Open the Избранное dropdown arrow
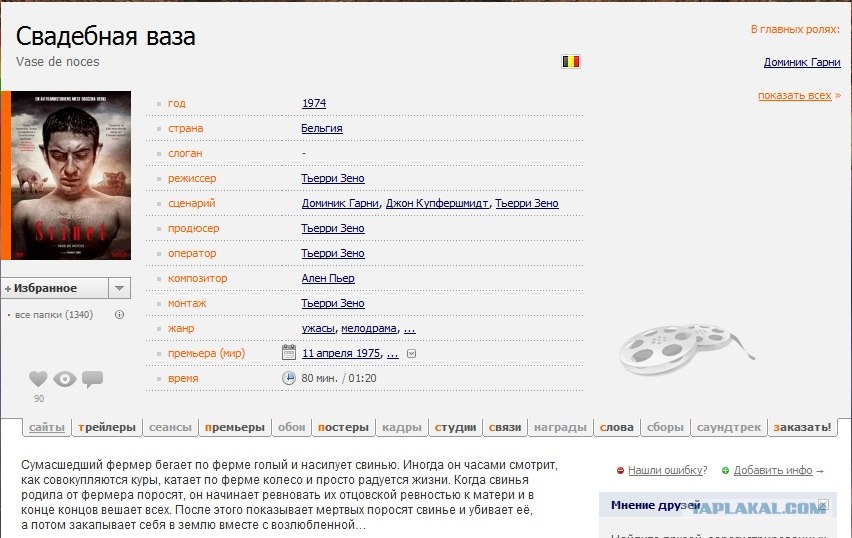852x538 pixels. click(x=120, y=288)
